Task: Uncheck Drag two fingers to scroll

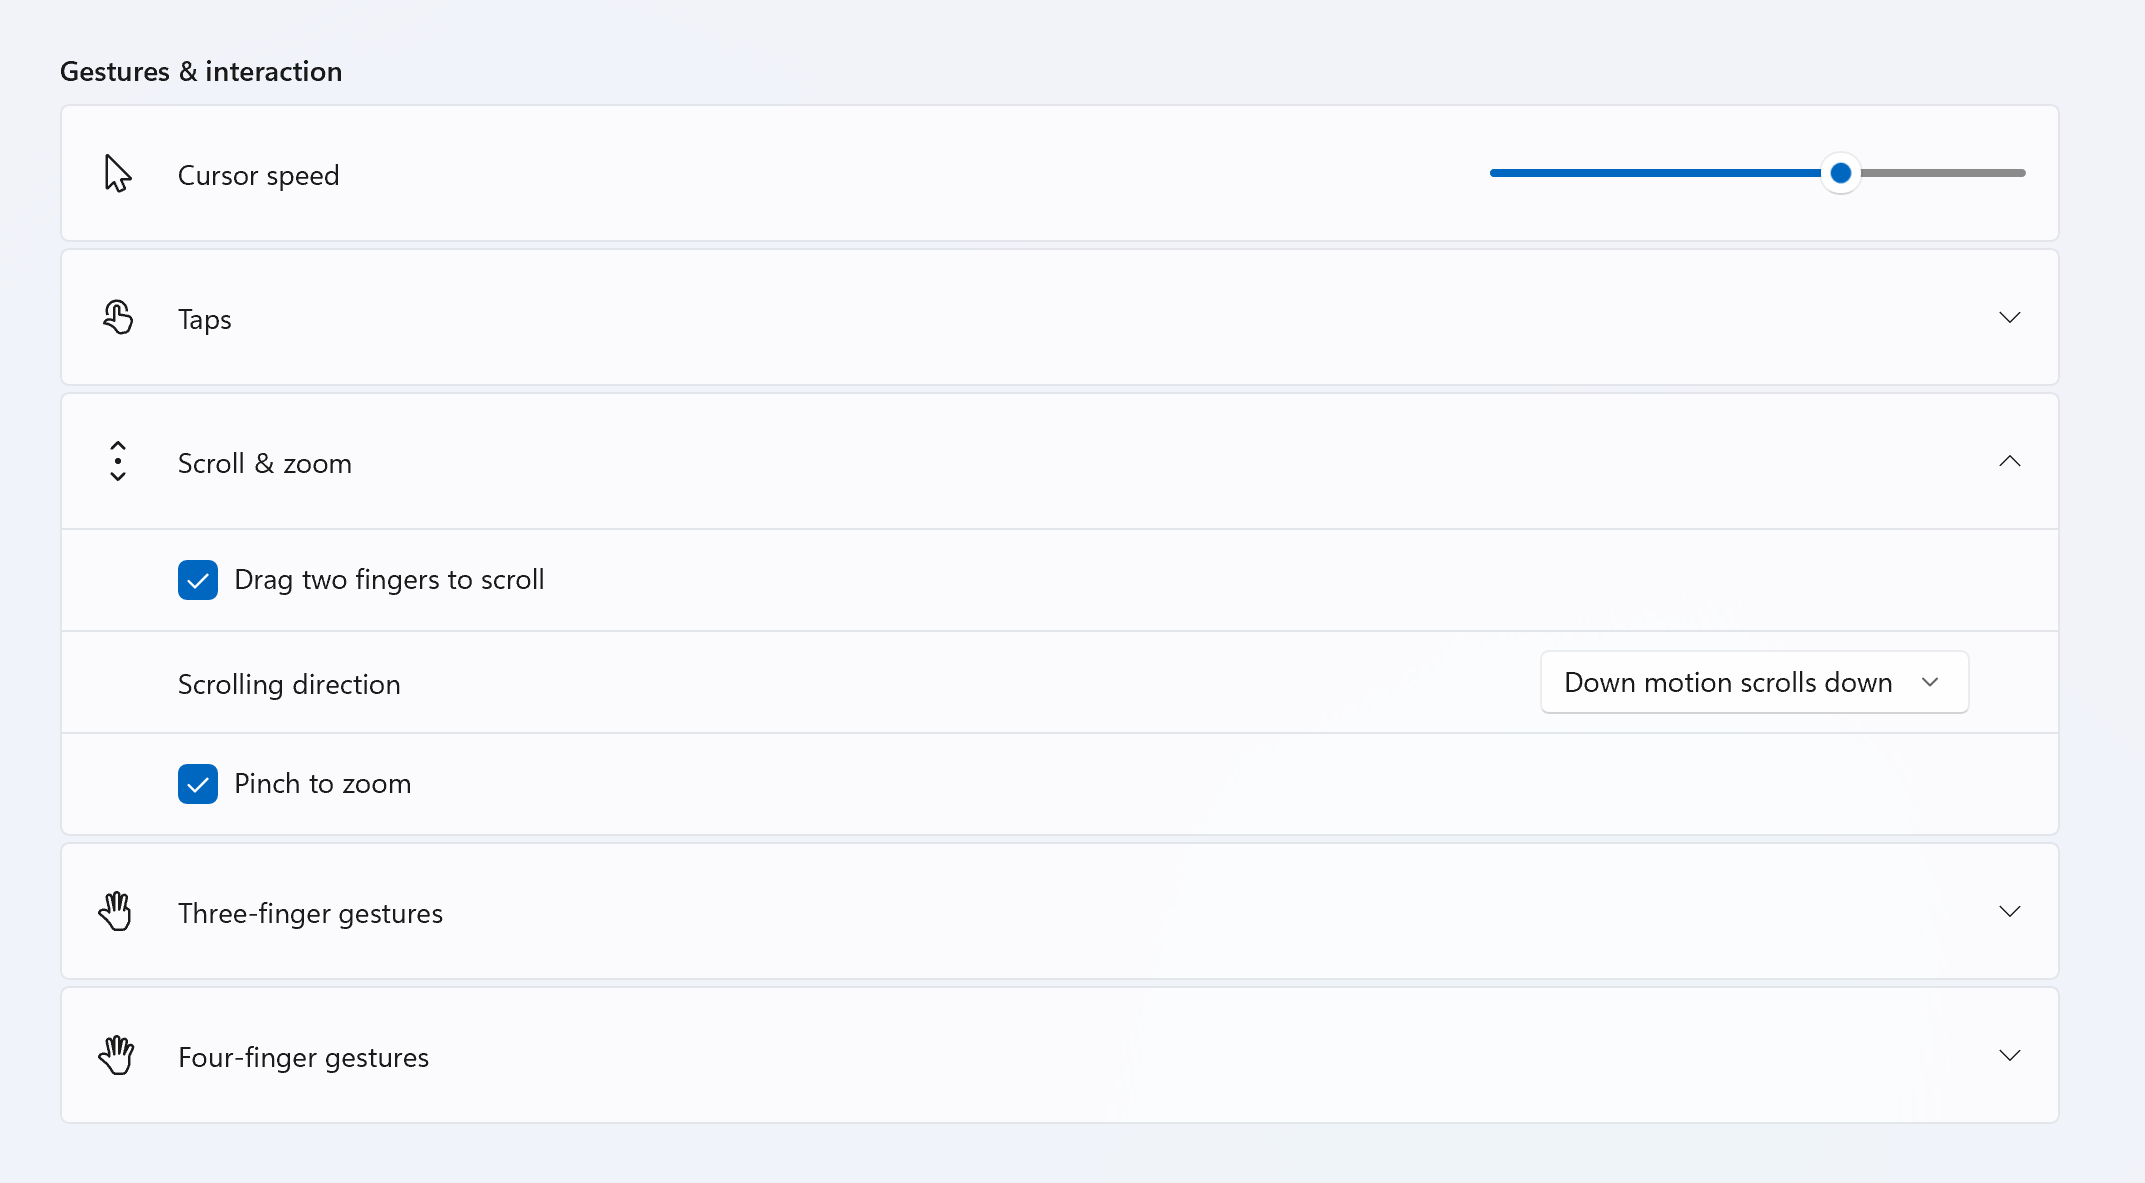Action: (198, 580)
